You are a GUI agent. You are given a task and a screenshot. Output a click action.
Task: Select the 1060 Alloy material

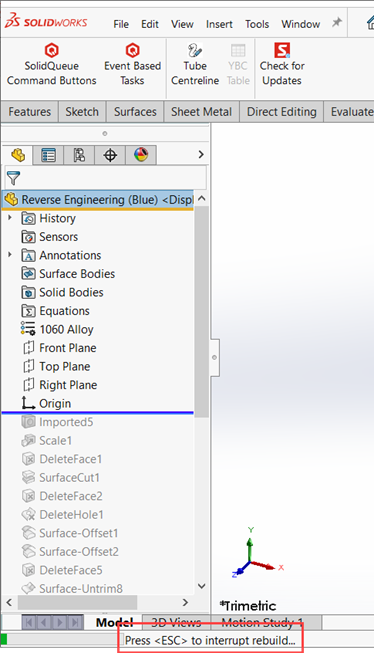pyautogui.click(x=57, y=329)
